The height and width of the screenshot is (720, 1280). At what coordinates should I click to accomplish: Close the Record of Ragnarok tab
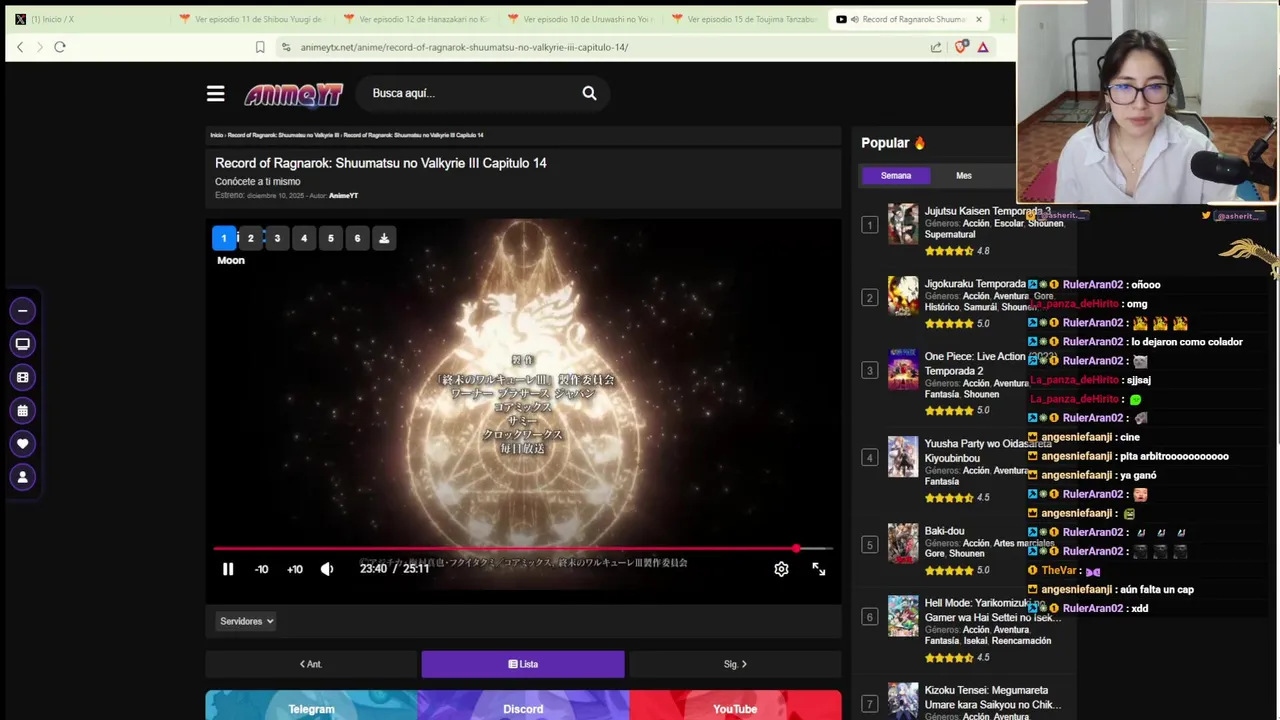click(979, 19)
